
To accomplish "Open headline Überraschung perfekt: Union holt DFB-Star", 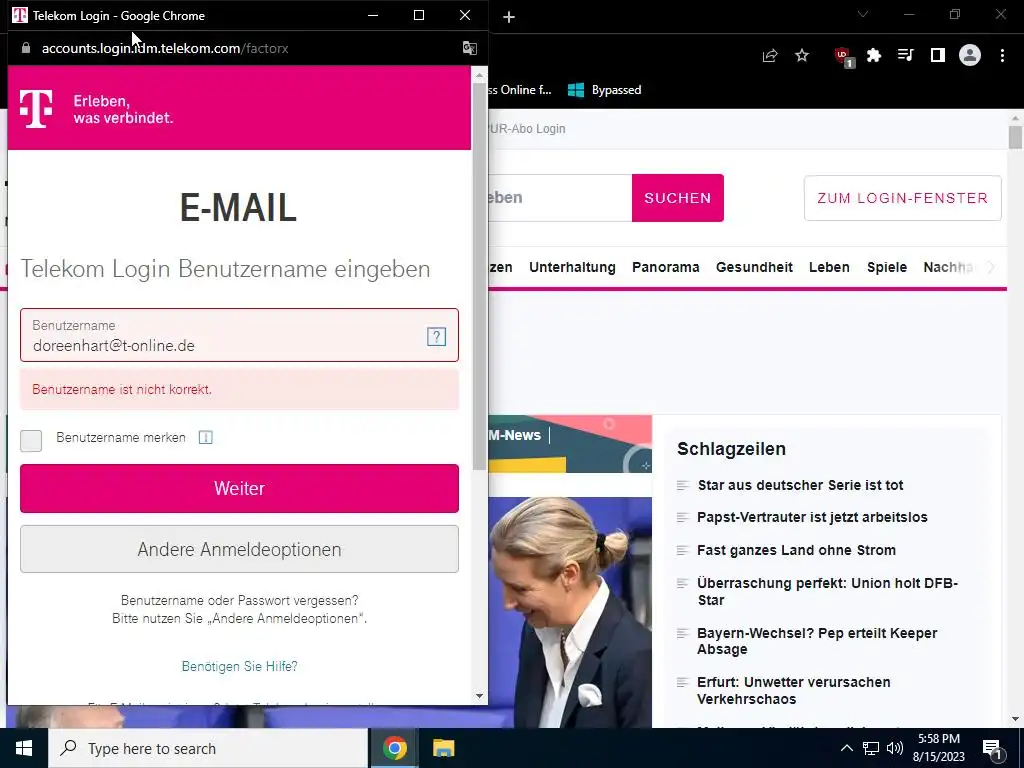I will click(827, 591).
